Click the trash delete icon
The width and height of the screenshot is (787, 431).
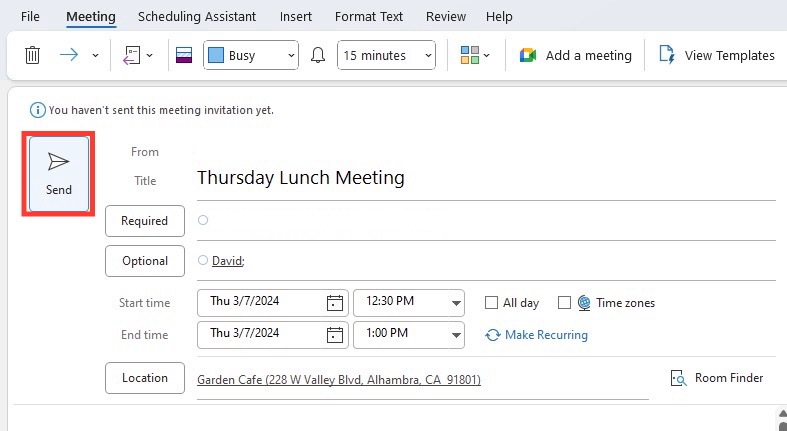[33, 55]
